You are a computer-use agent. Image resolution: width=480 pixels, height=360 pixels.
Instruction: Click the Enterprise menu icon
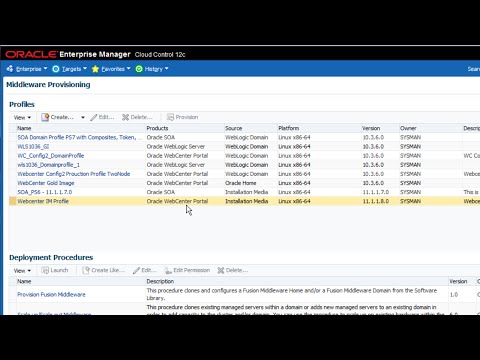coord(10,69)
